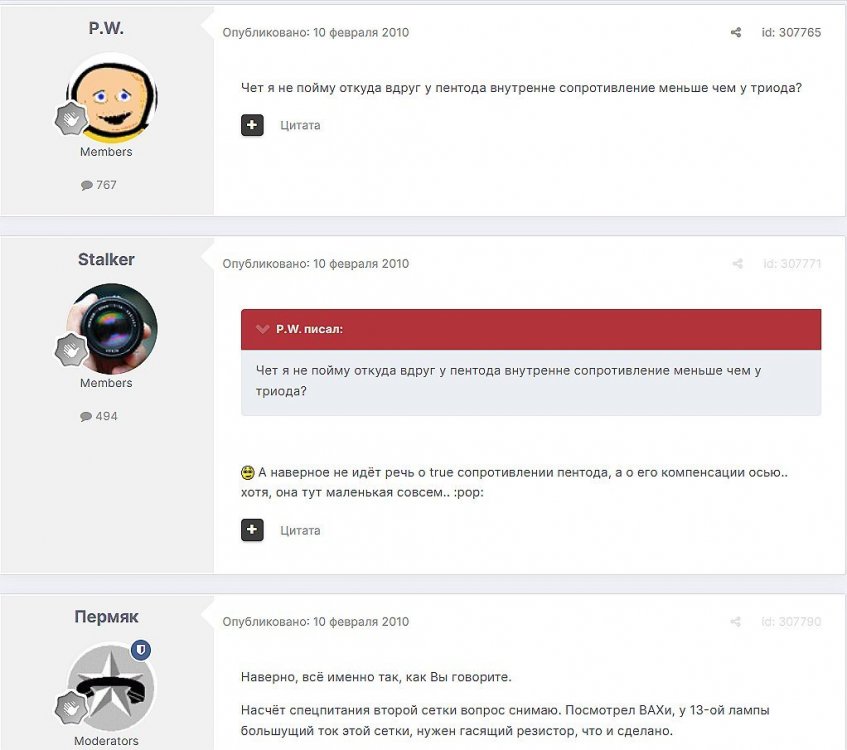Click rank badge on Пермяк's avatar
Screen dimensions: 847x750
(71, 708)
